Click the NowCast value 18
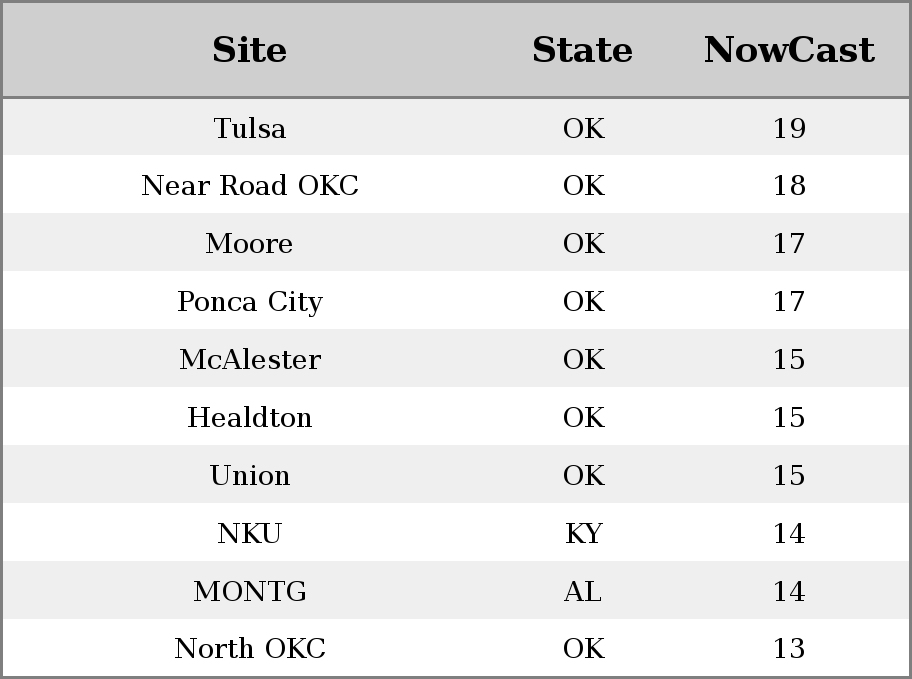The width and height of the screenshot is (912, 679). click(x=789, y=186)
